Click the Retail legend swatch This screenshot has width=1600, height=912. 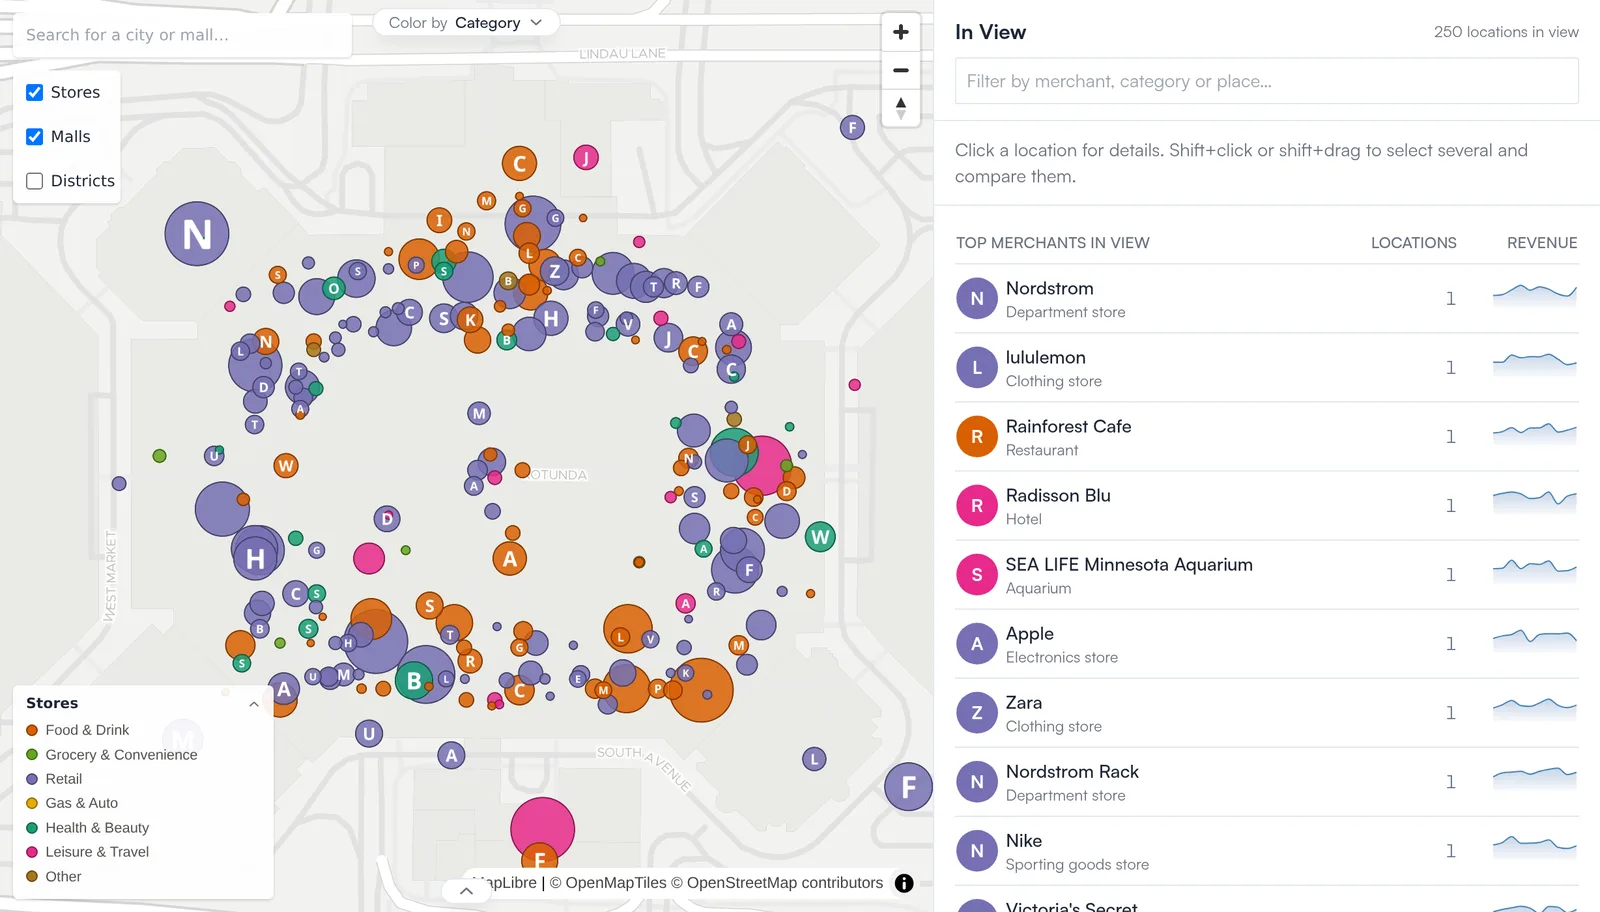(32, 779)
